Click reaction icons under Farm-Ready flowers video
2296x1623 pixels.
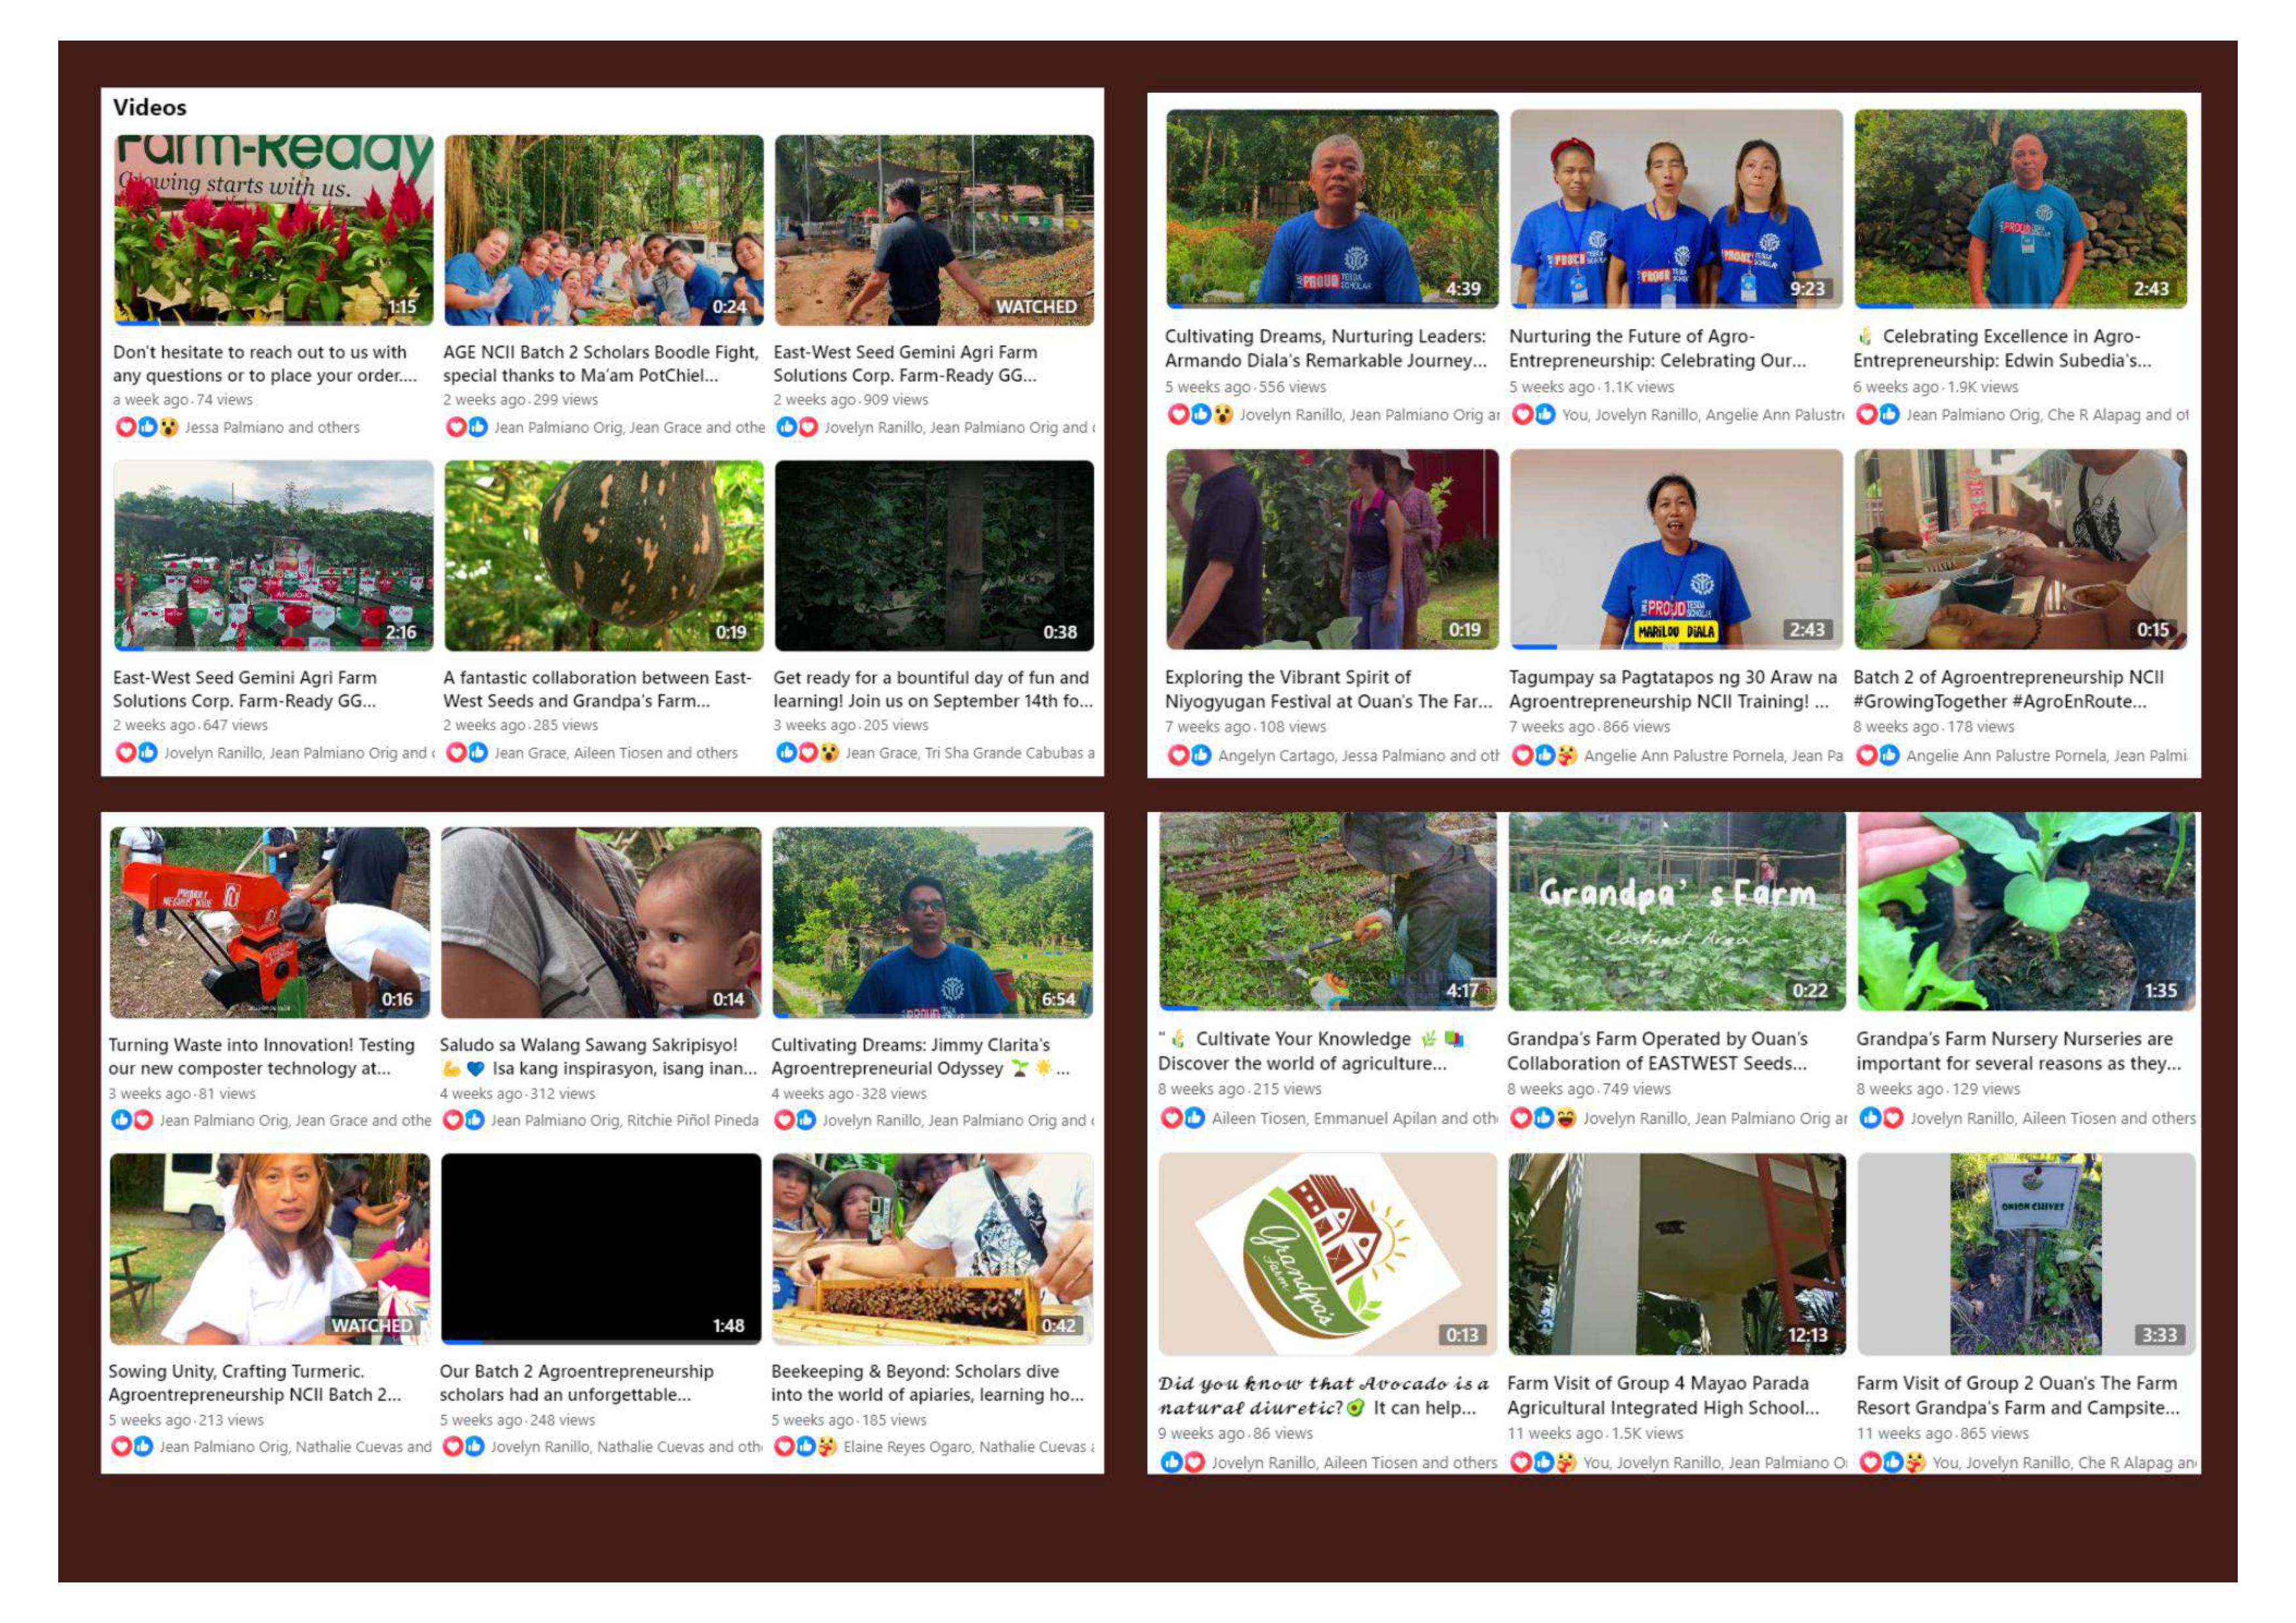[x=147, y=427]
